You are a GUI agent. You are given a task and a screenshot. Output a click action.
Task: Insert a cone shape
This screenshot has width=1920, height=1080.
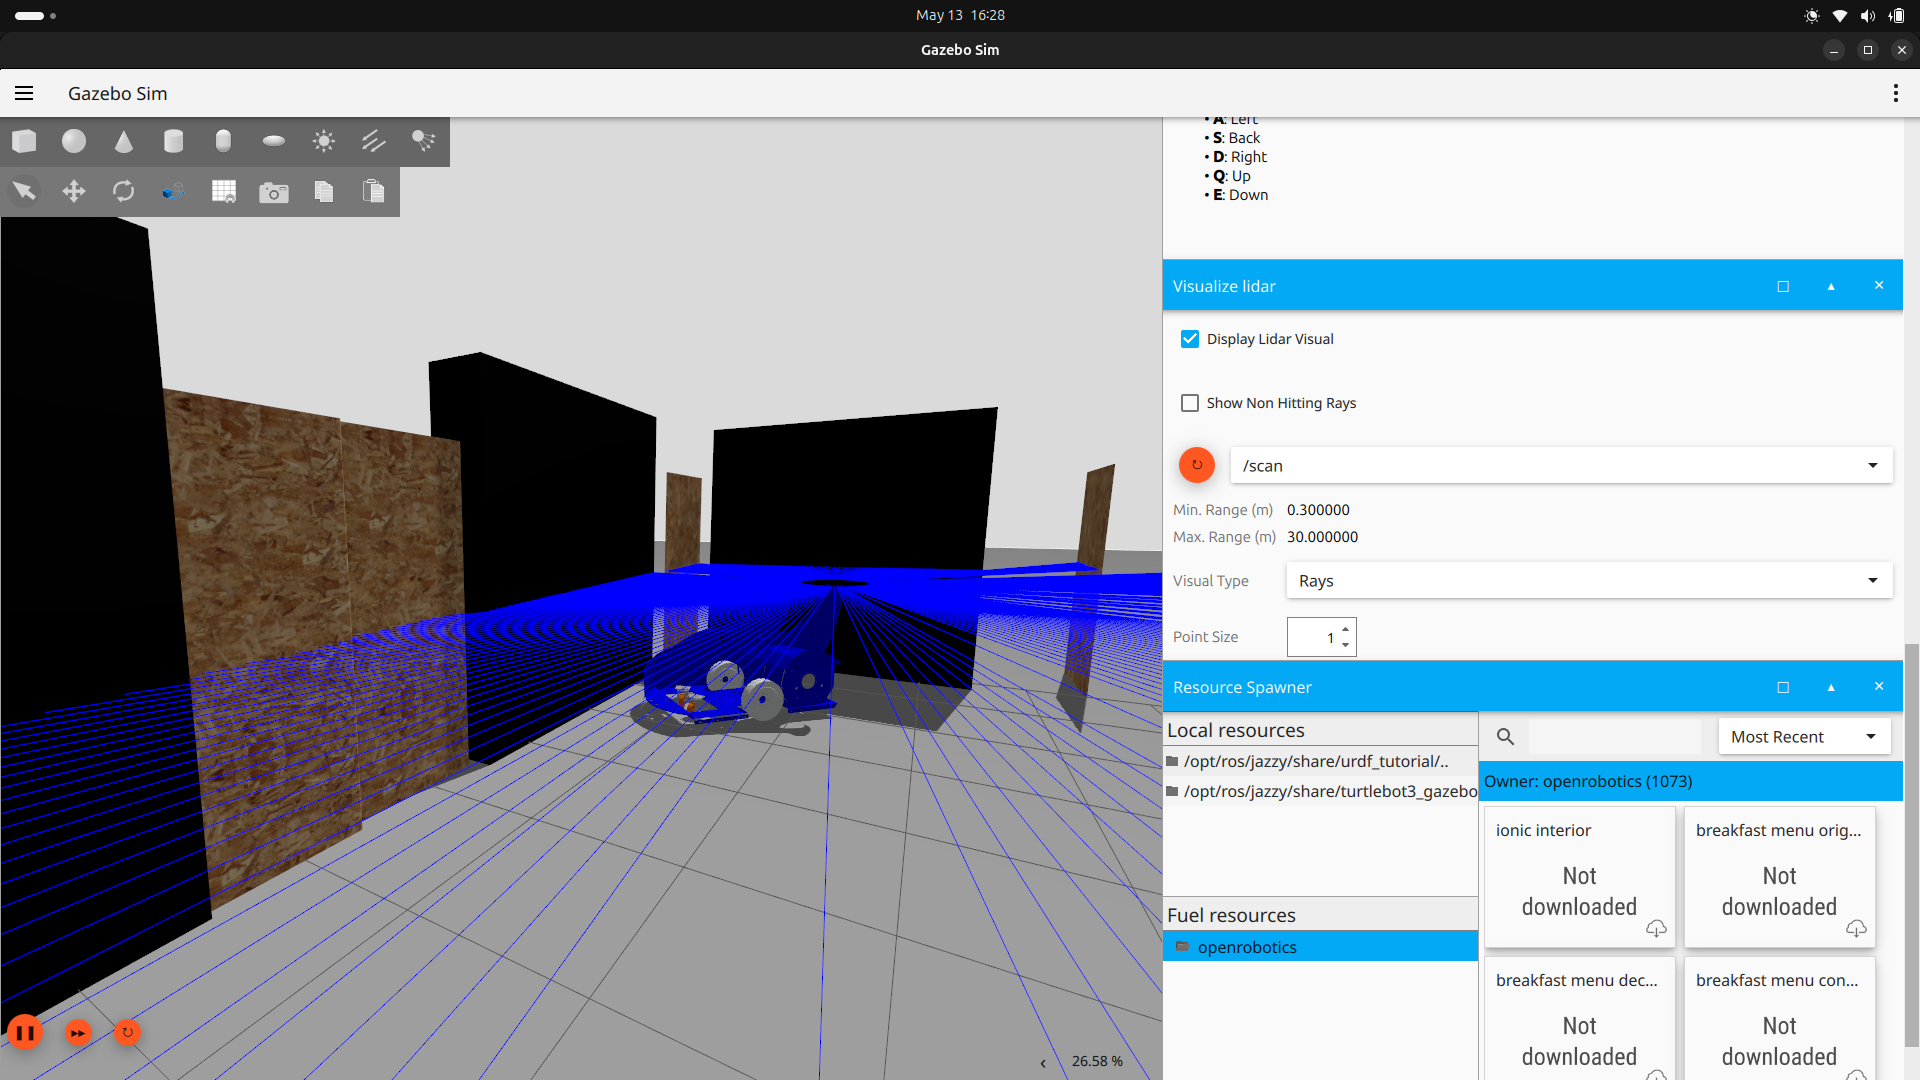tap(123, 141)
